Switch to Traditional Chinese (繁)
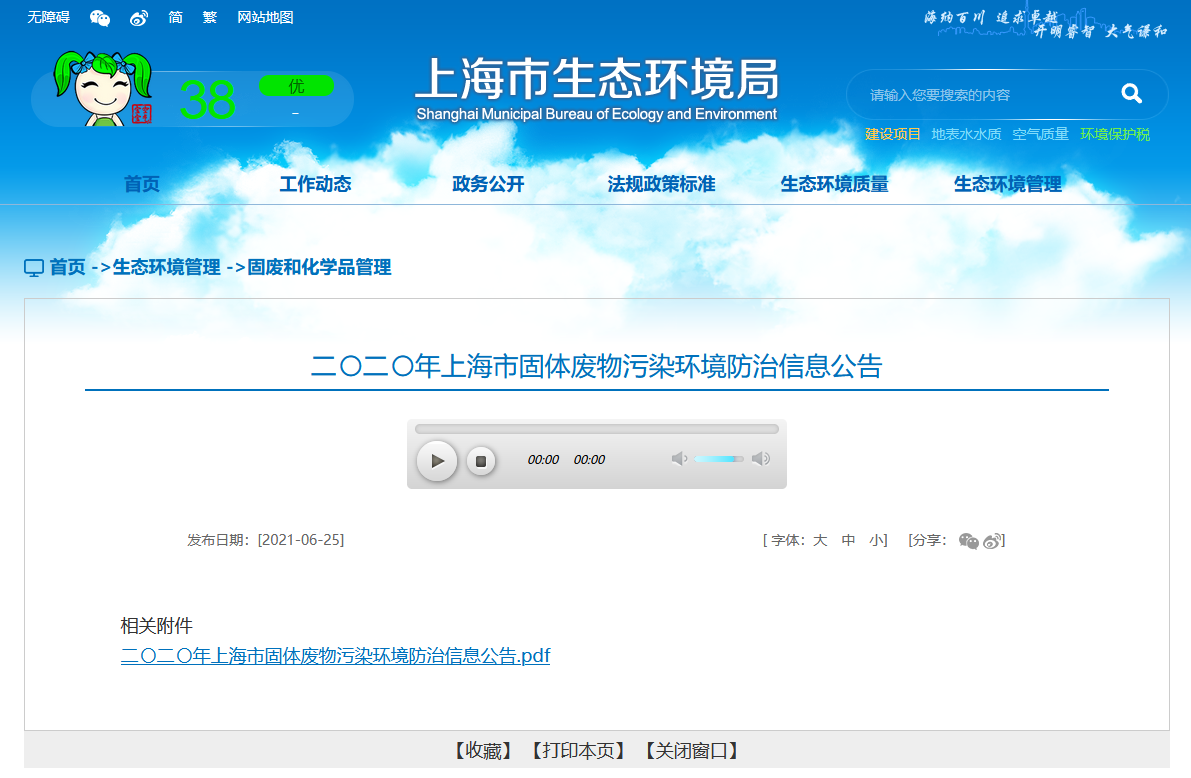Screen dimensions: 1191x778 [x=209, y=18]
